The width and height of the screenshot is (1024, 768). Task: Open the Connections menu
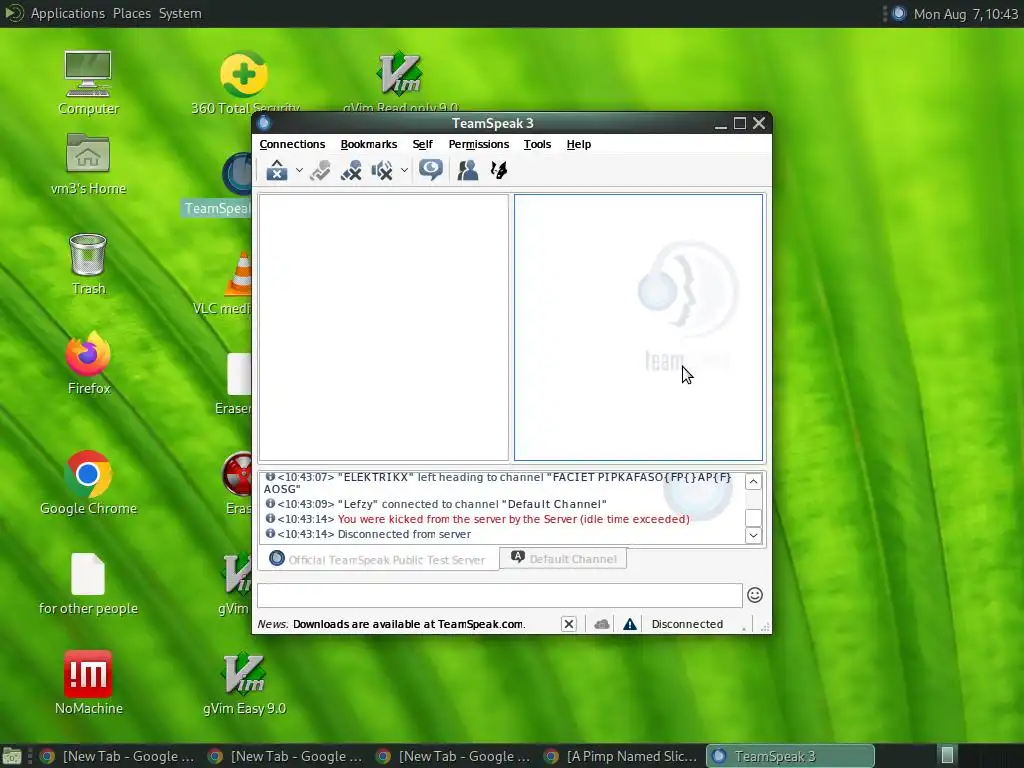coord(292,144)
